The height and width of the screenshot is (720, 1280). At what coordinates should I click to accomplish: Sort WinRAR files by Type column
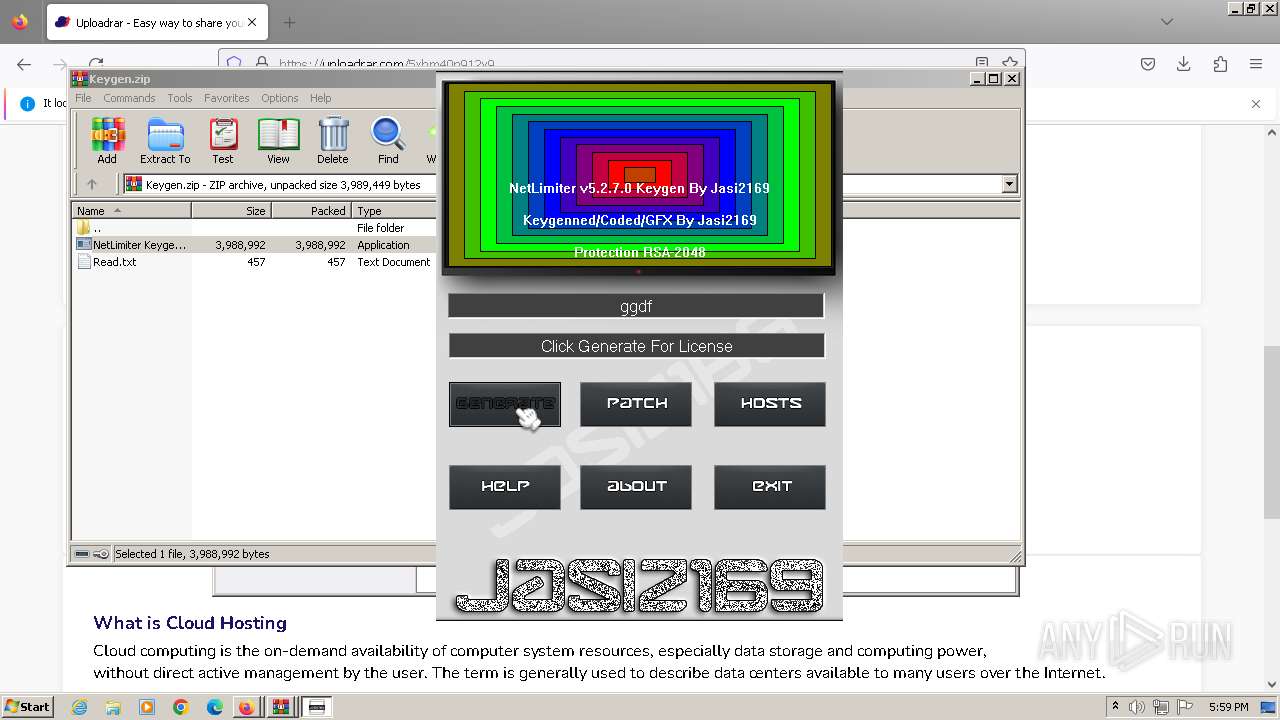[x=394, y=211]
